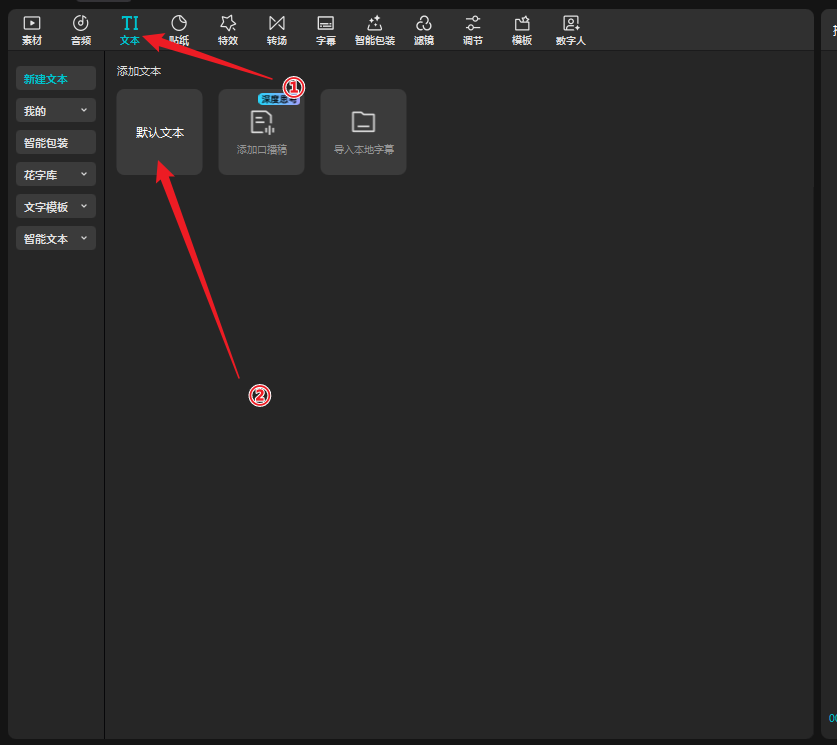Expand the 我的 dropdown in sidebar
The width and height of the screenshot is (837, 745).
[56, 111]
